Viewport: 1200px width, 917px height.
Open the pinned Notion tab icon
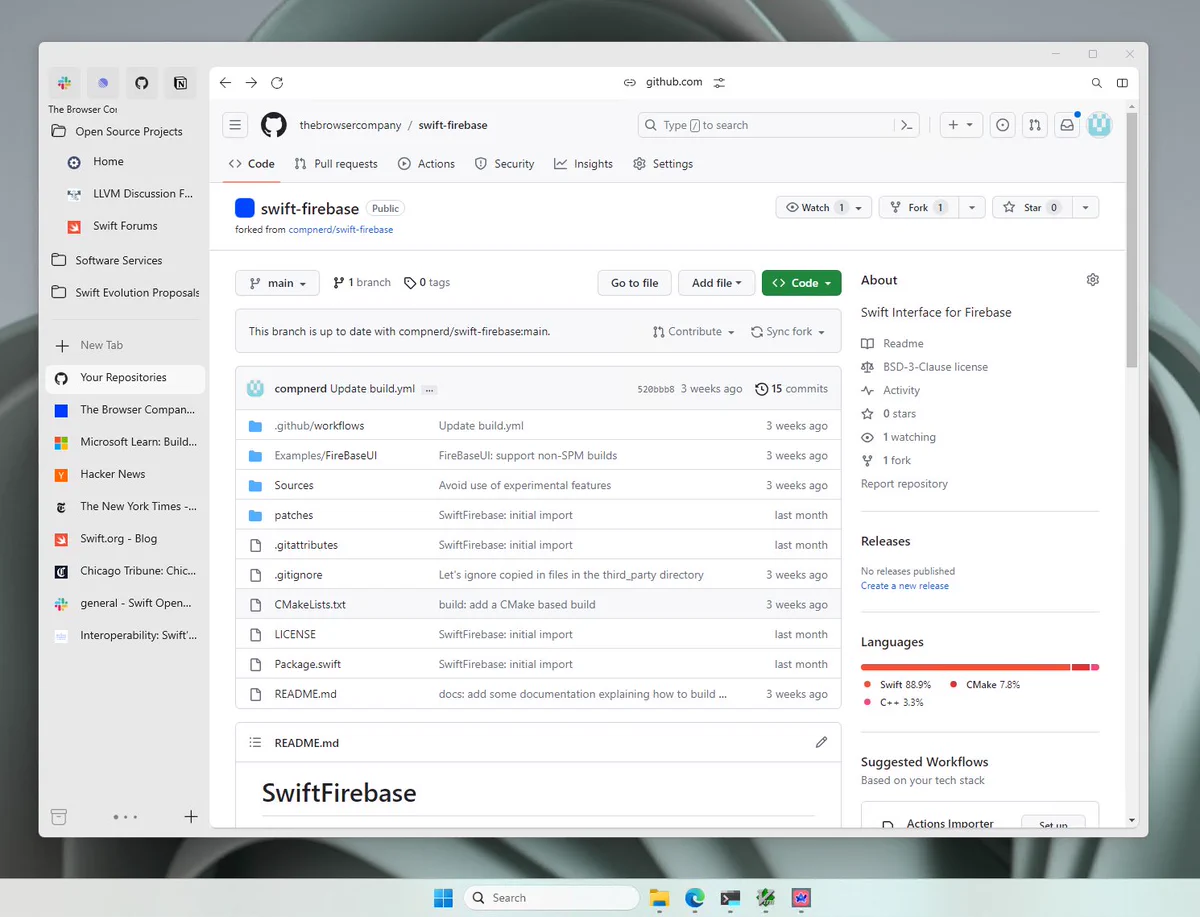181,83
